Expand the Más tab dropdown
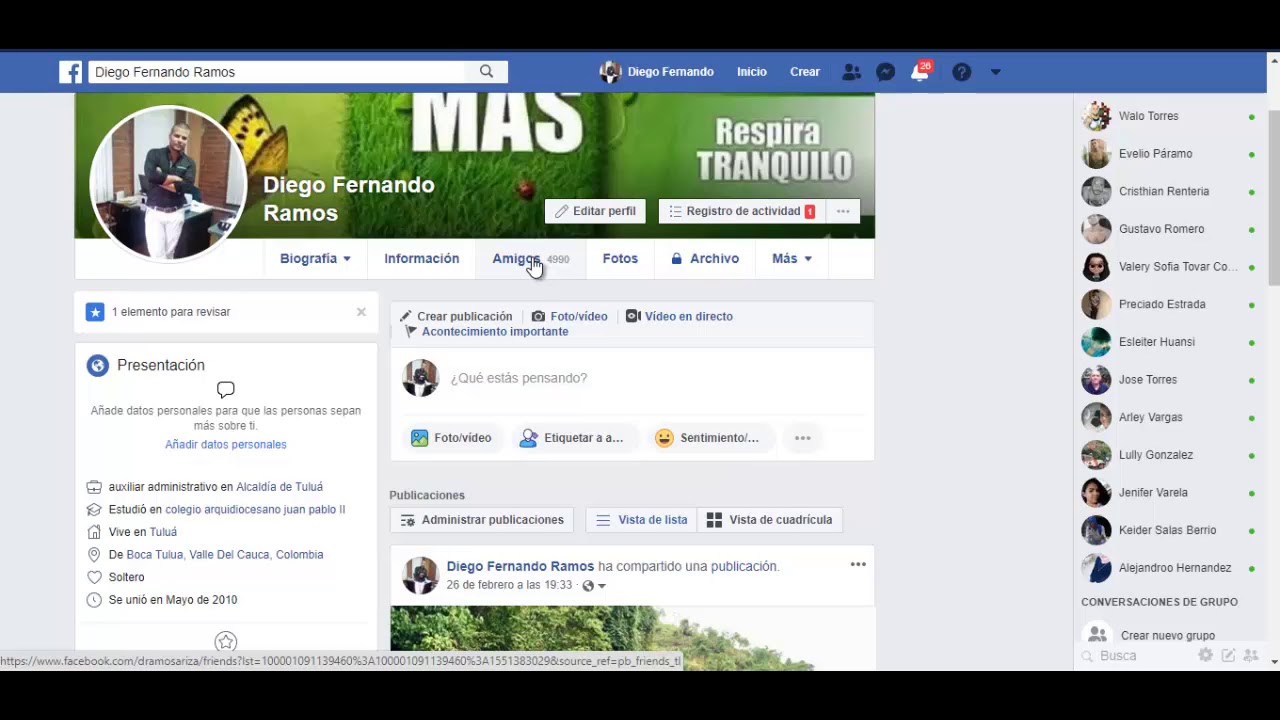The image size is (1280, 720). 792,258
